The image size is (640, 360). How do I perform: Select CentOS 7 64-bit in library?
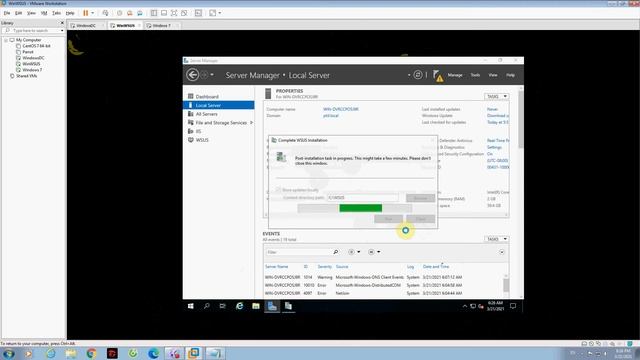coord(36,46)
